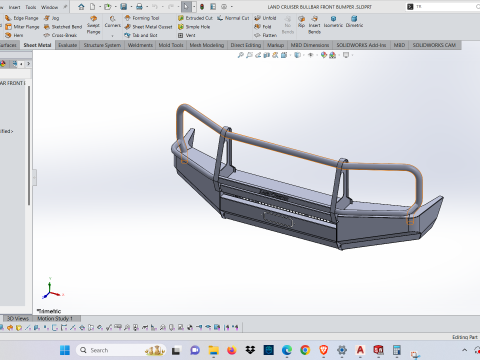Open Options gear in top toolbar
The image size is (480, 360).
(x=224, y=7)
